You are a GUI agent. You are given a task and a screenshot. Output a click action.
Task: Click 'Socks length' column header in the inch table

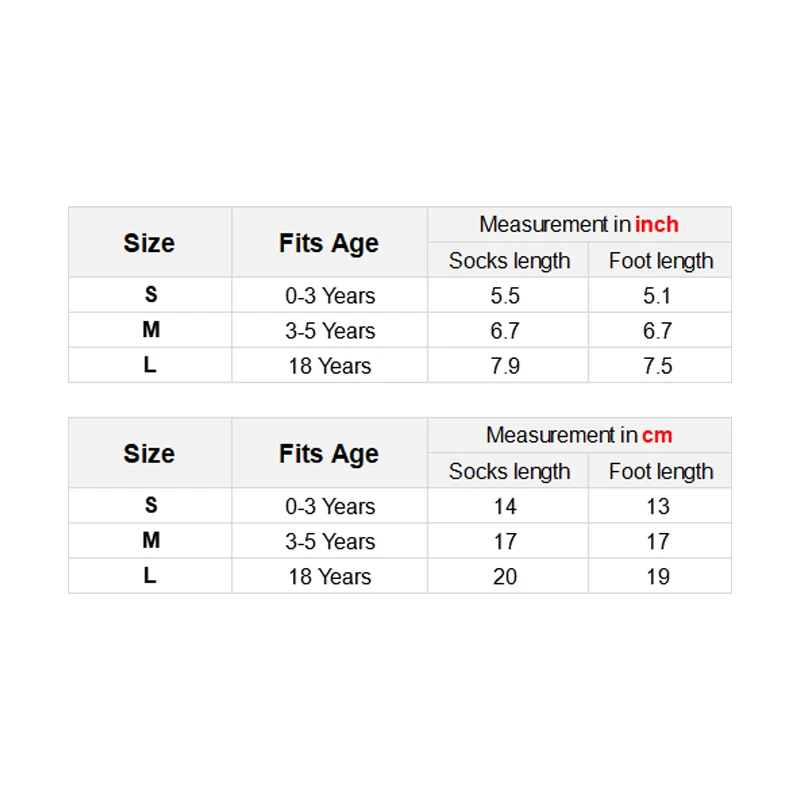click(509, 261)
